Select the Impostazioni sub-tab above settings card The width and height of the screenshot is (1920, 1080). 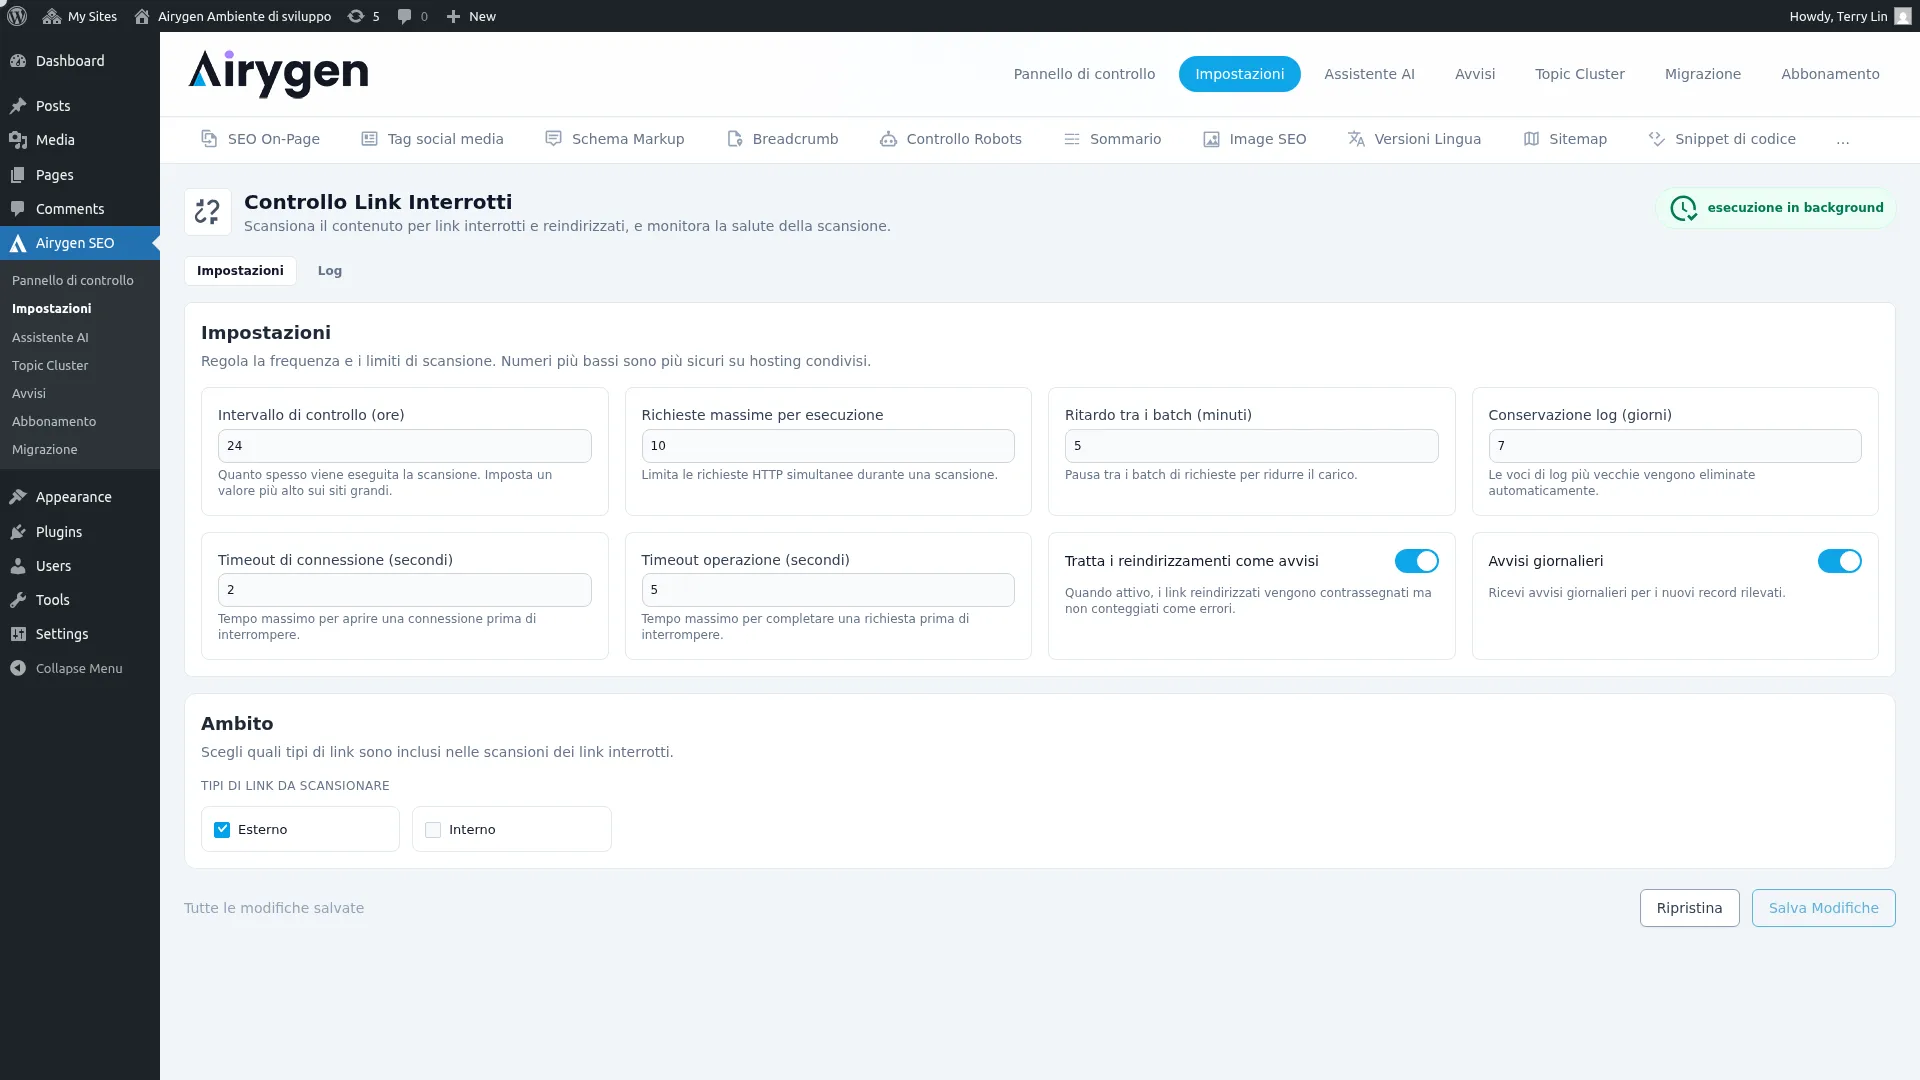coord(240,271)
